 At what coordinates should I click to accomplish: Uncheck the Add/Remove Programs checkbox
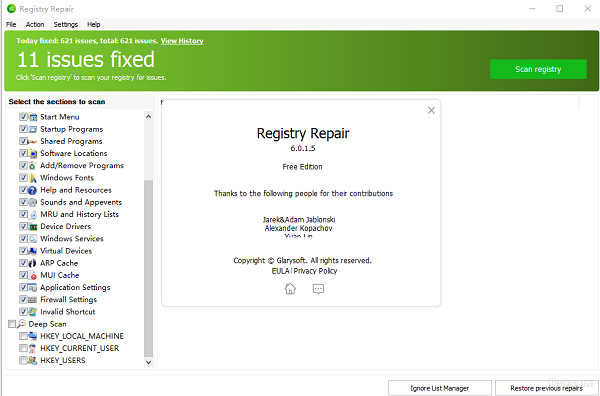23,165
